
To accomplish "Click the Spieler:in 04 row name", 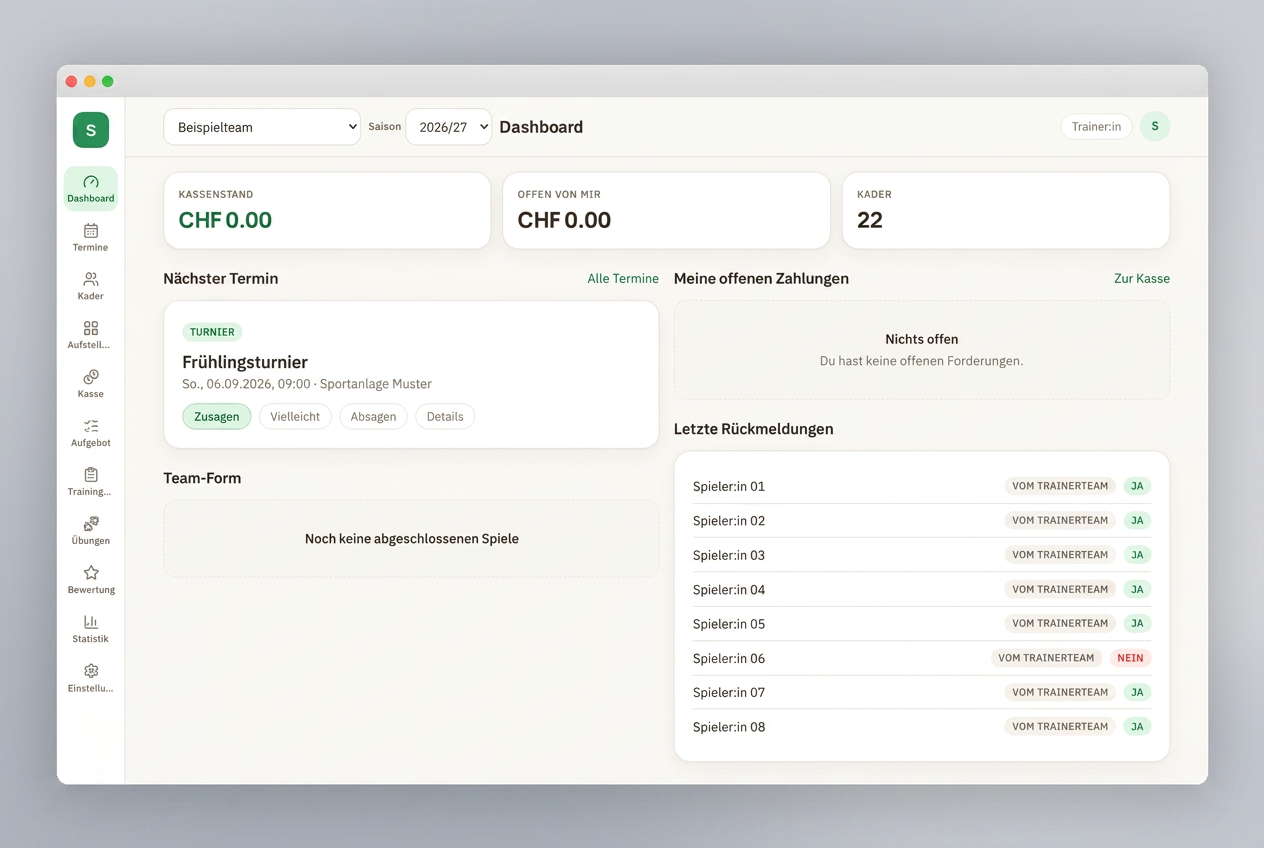I will tap(729, 590).
